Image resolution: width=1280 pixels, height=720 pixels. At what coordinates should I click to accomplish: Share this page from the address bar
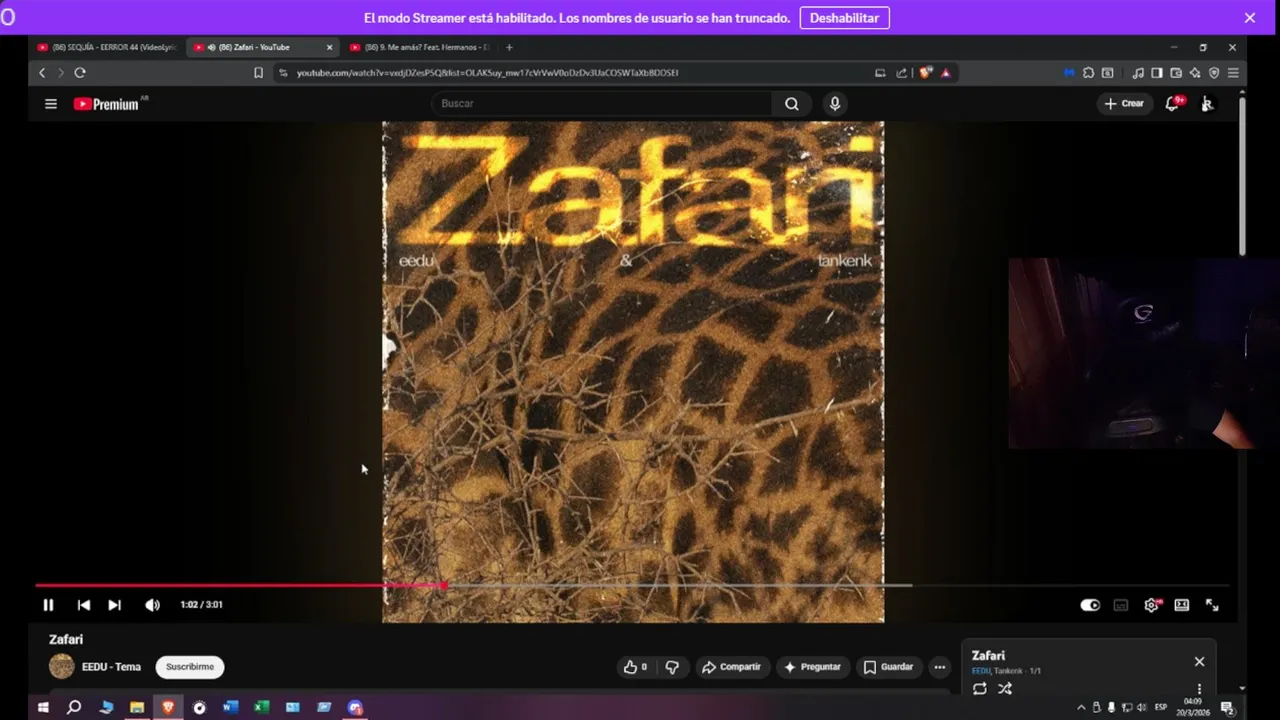902,73
